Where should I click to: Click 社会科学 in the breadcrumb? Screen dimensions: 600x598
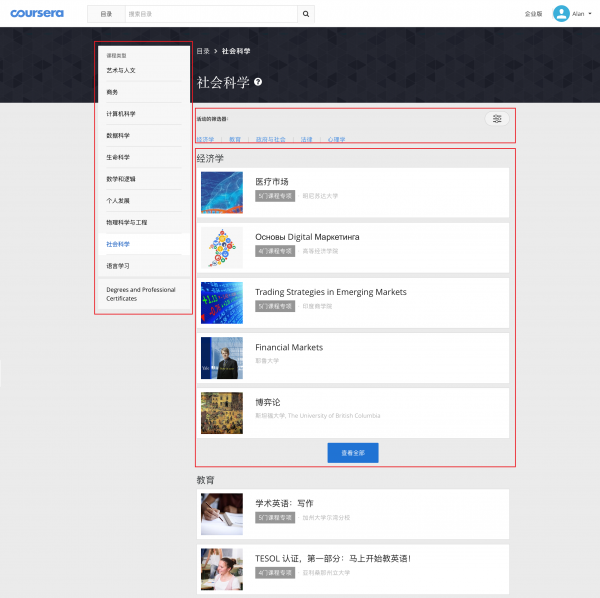tap(236, 51)
